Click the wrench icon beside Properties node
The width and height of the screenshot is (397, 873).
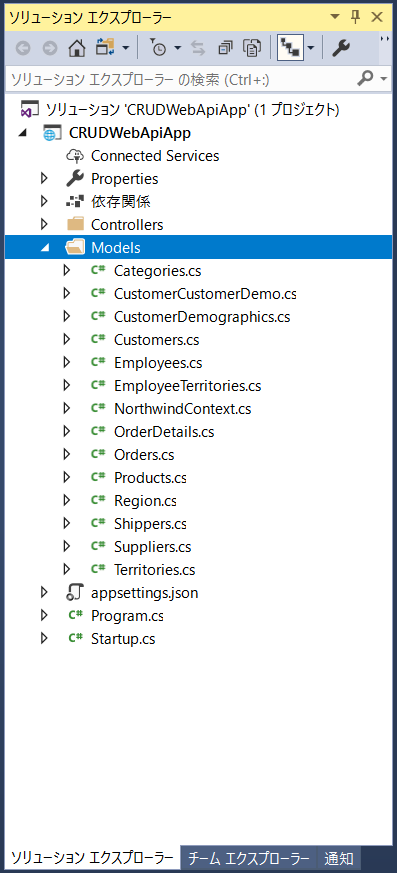[75, 179]
